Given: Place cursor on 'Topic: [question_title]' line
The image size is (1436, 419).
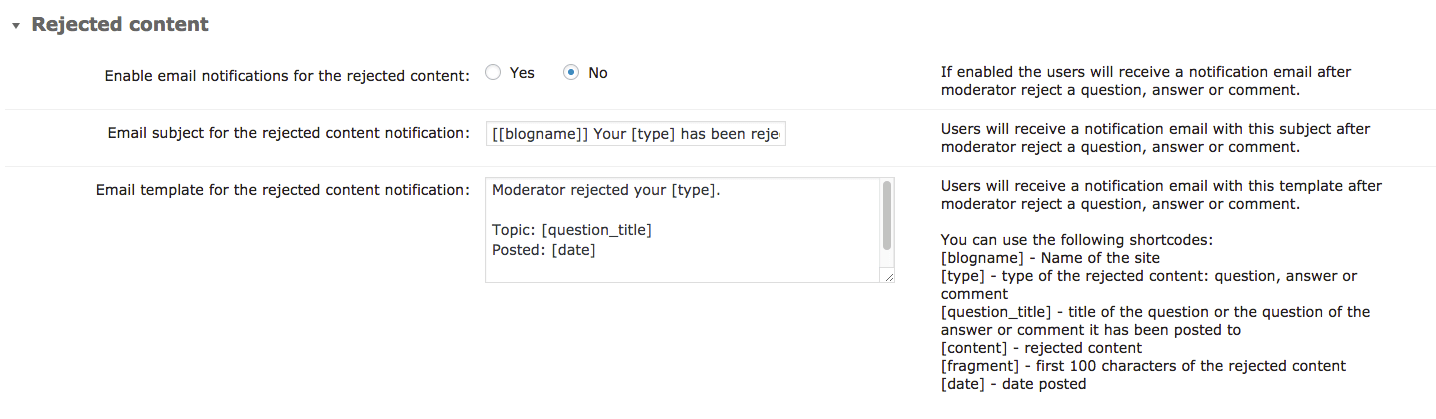Looking at the screenshot, I should tap(572, 230).
